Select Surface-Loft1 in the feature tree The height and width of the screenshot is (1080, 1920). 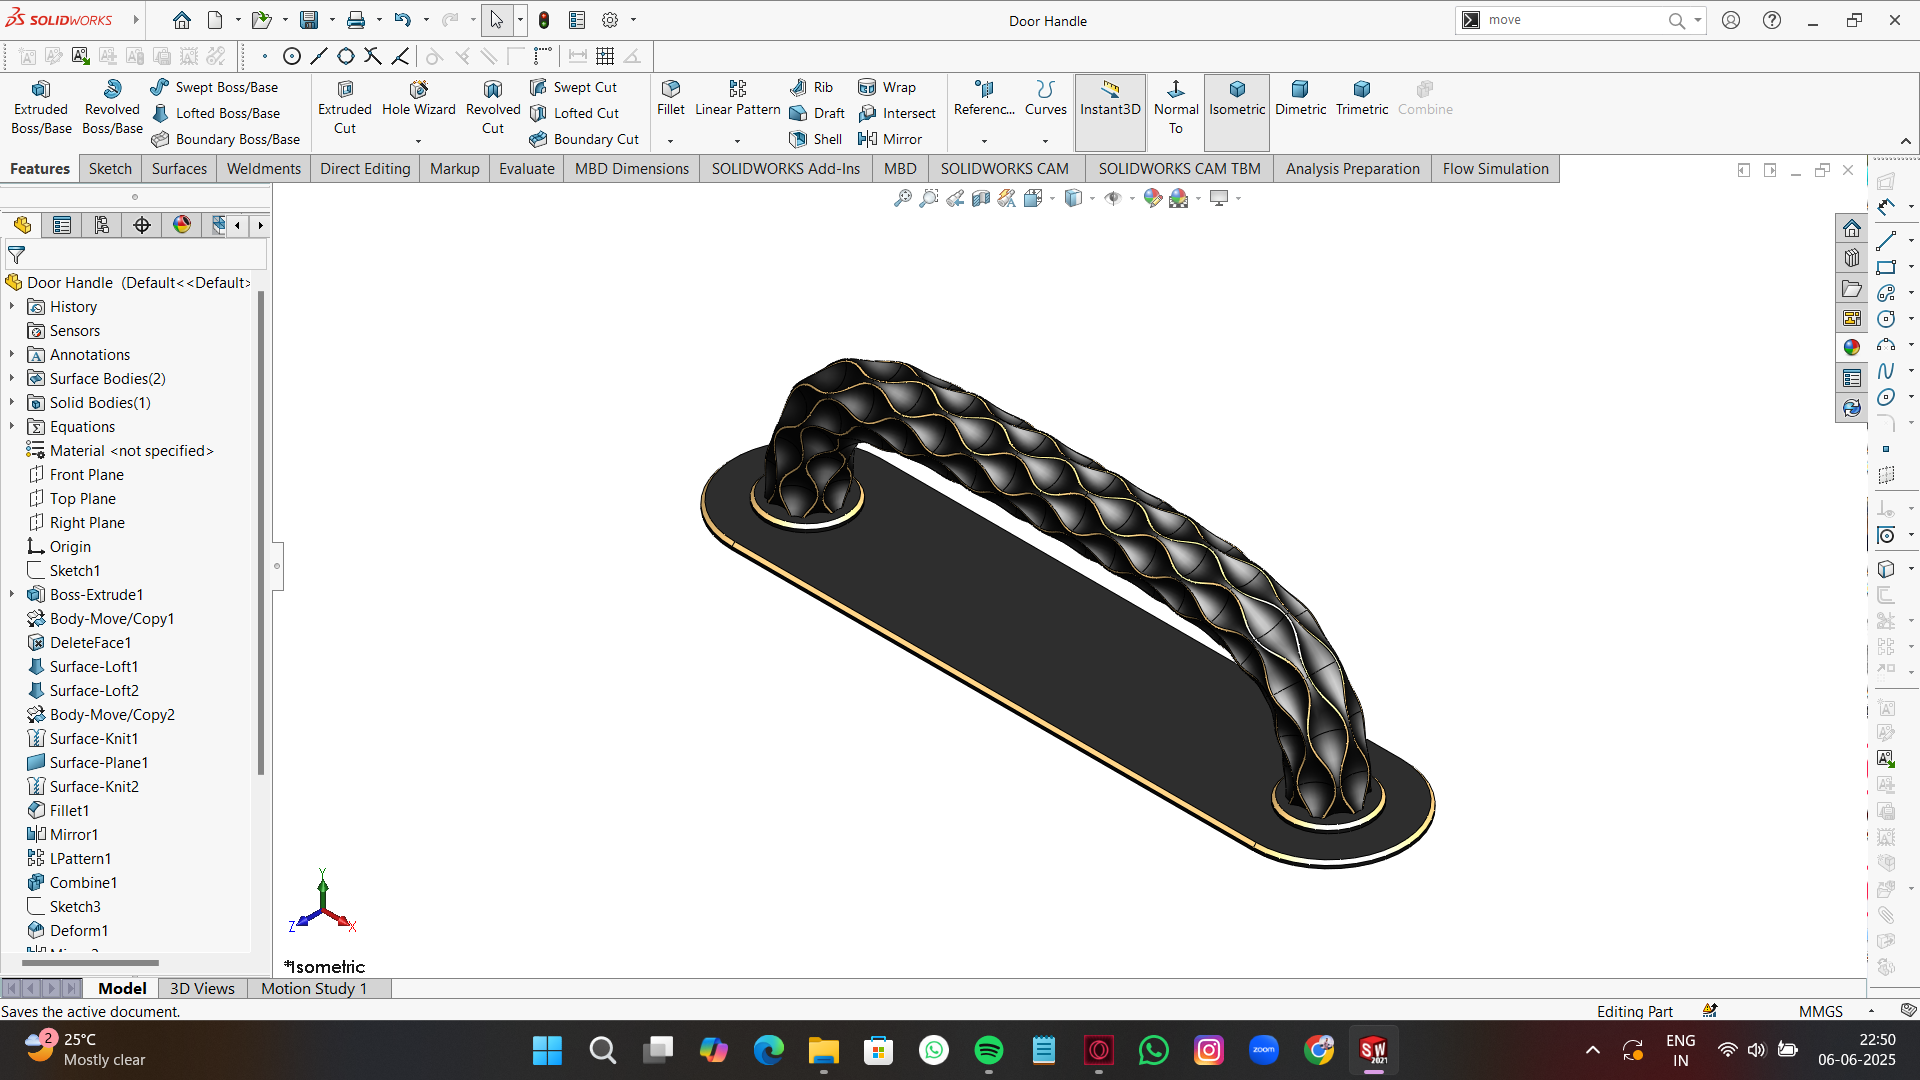tap(83, 667)
